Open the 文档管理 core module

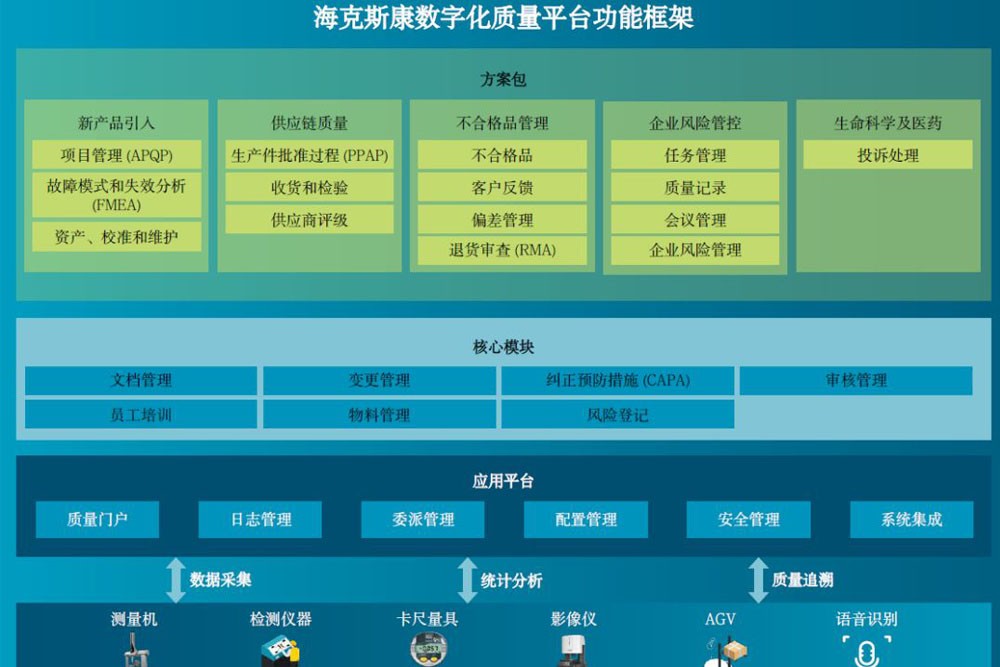click(x=141, y=380)
